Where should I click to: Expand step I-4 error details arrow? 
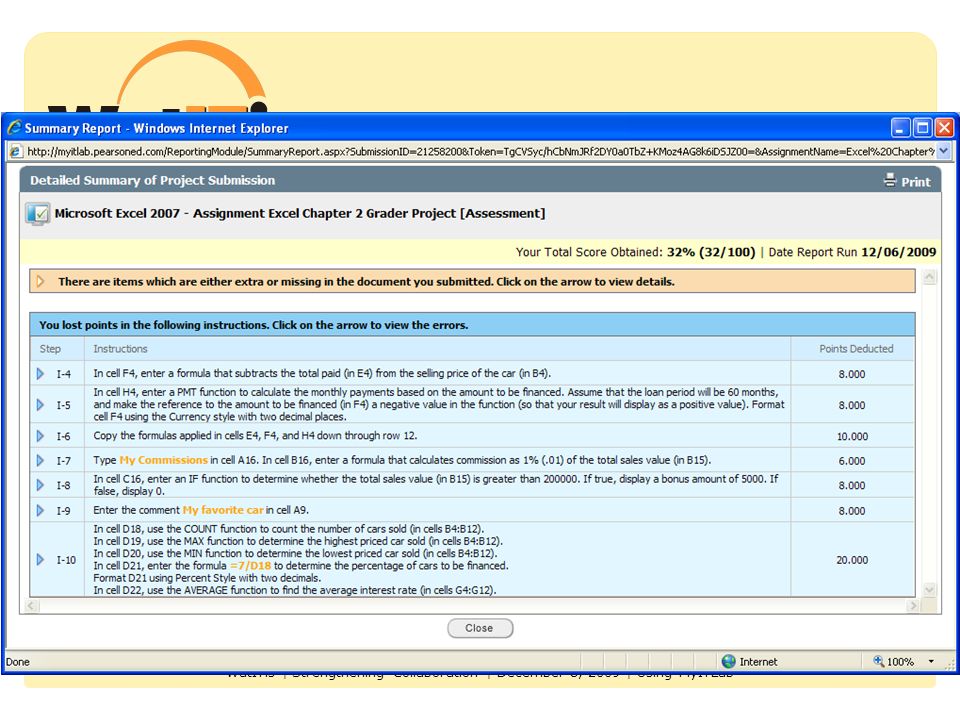pos(40,373)
